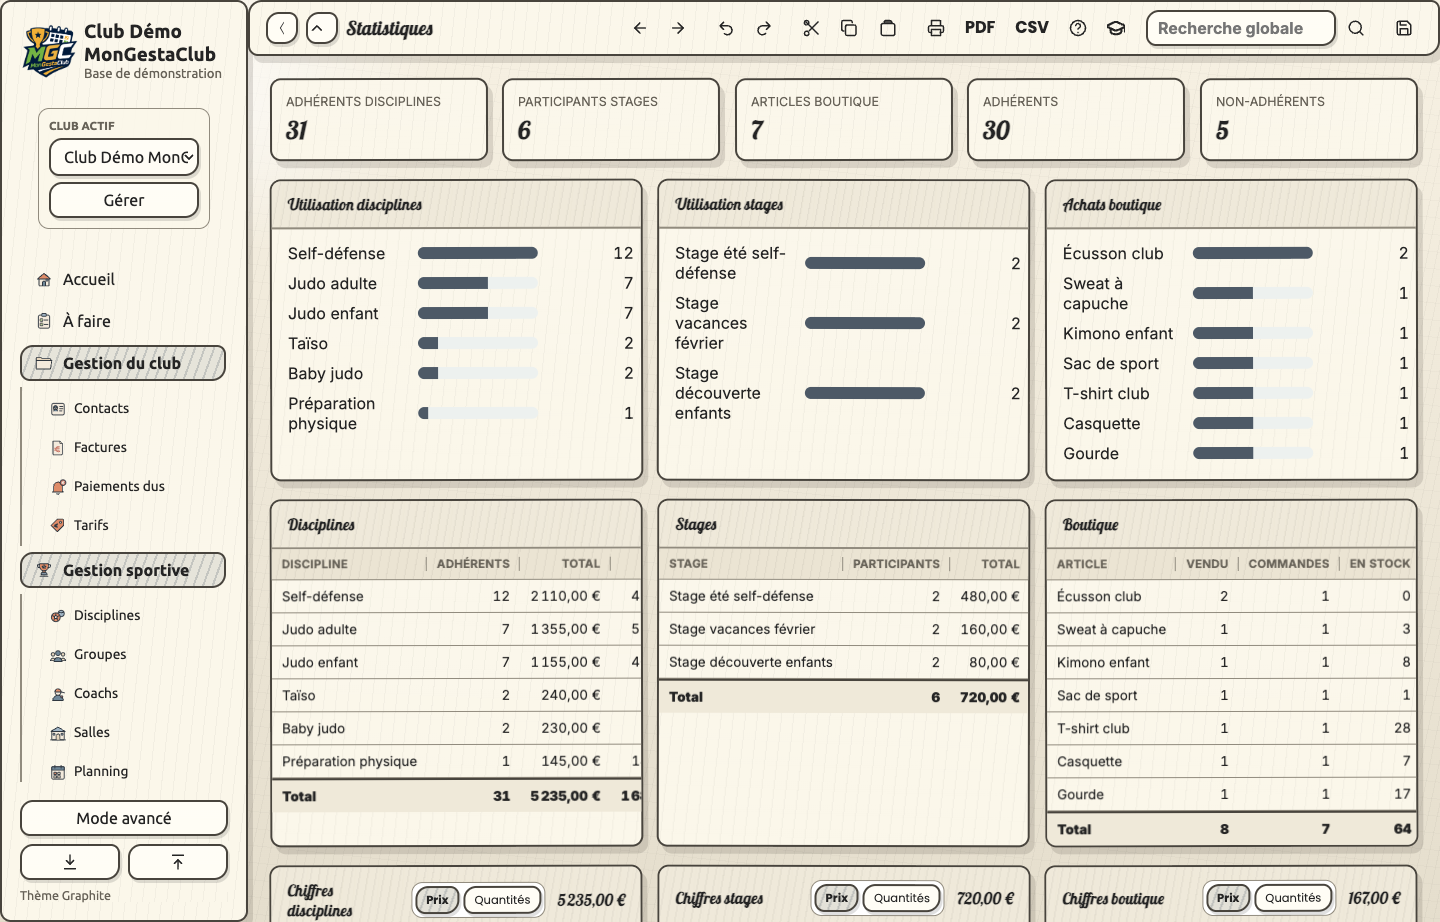Viewport: 1440px width, 922px height.
Task: Select Prix toggle in Chiffres disciplines
Action: click(x=437, y=900)
